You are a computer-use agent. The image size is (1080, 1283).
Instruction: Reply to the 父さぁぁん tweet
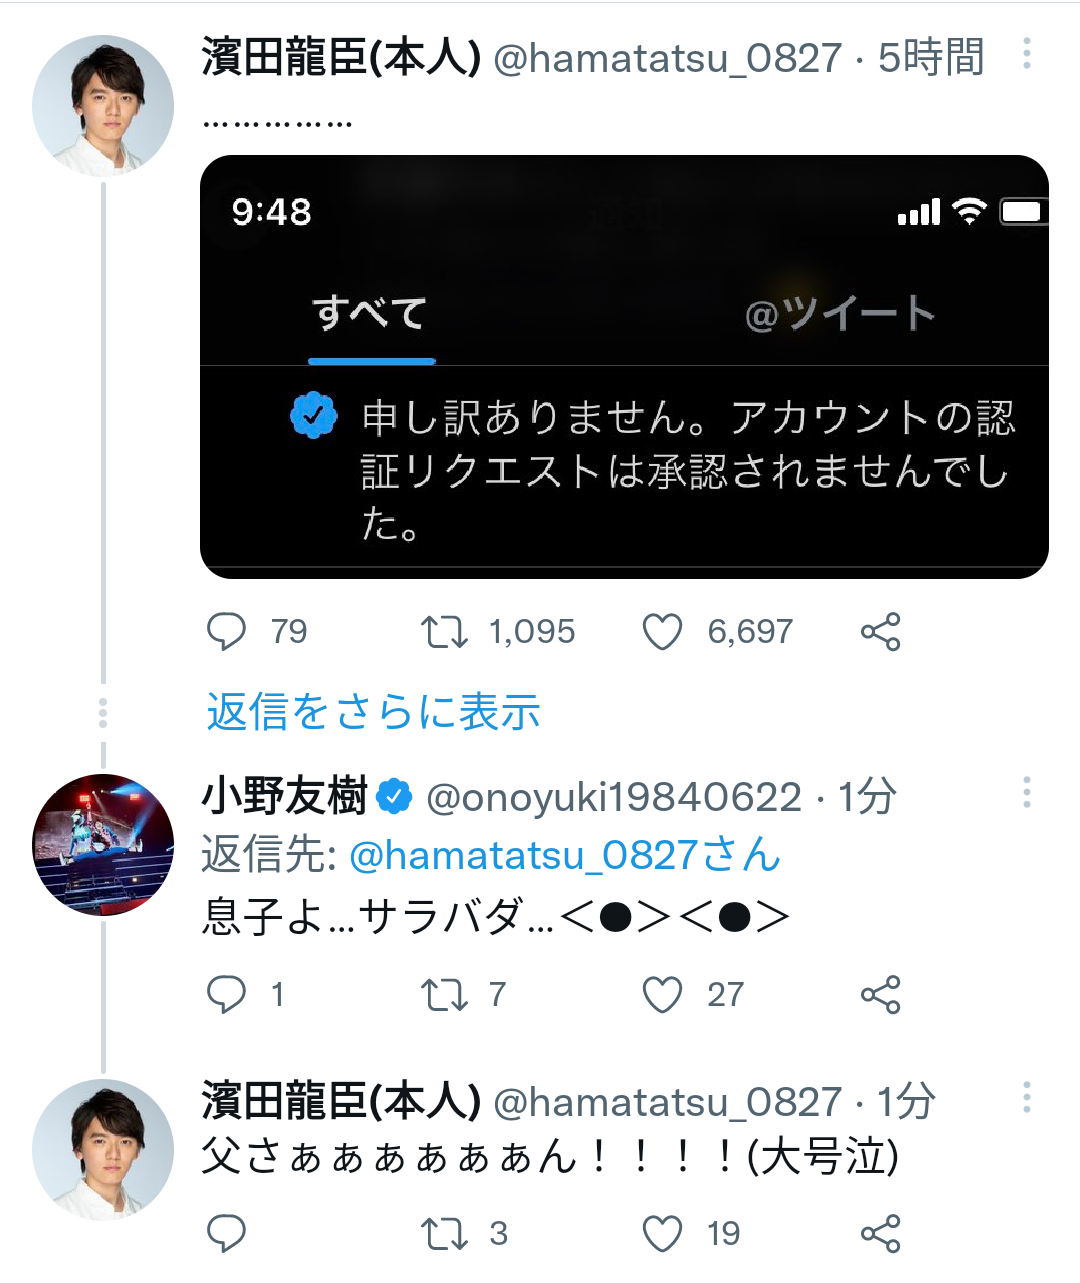click(x=226, y=1234)
